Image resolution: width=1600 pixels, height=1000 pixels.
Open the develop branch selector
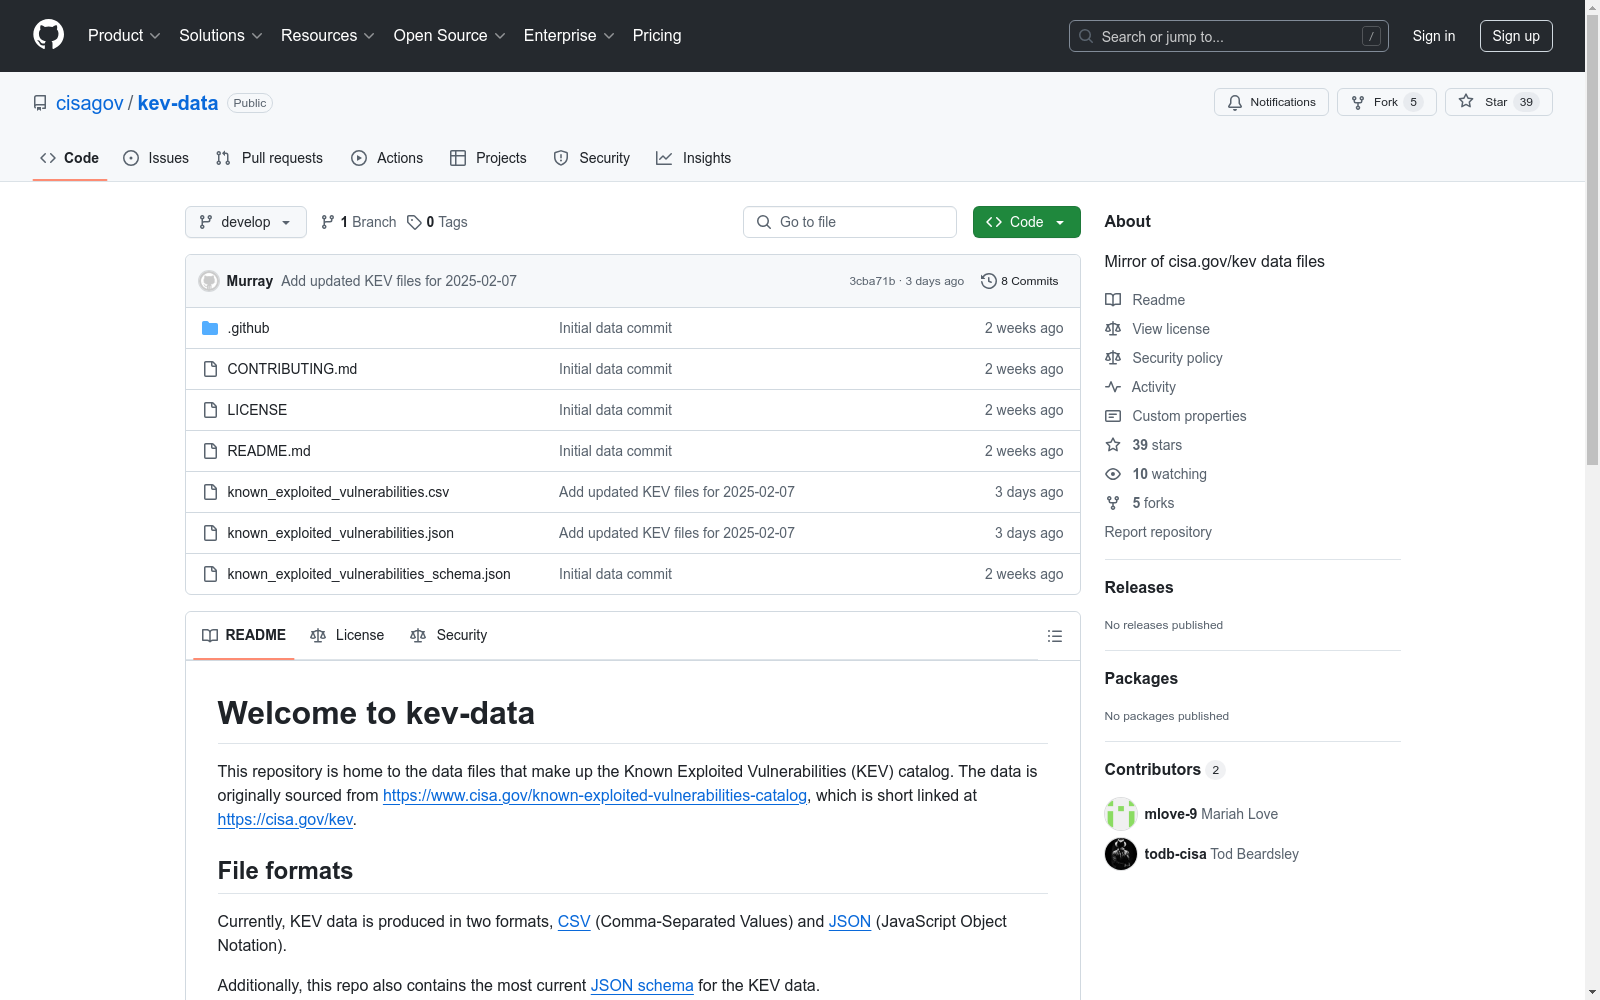[246, 222]
